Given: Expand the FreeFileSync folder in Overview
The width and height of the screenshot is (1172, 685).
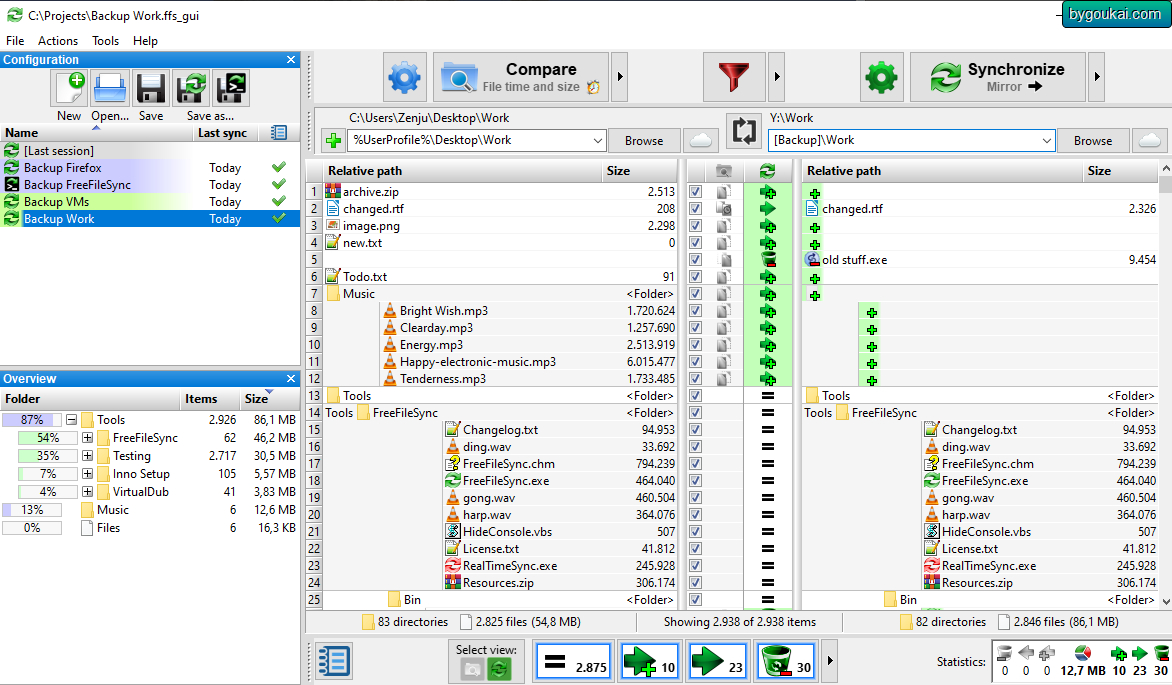Looking at the screenshot, I should click(x=87, y=438).
